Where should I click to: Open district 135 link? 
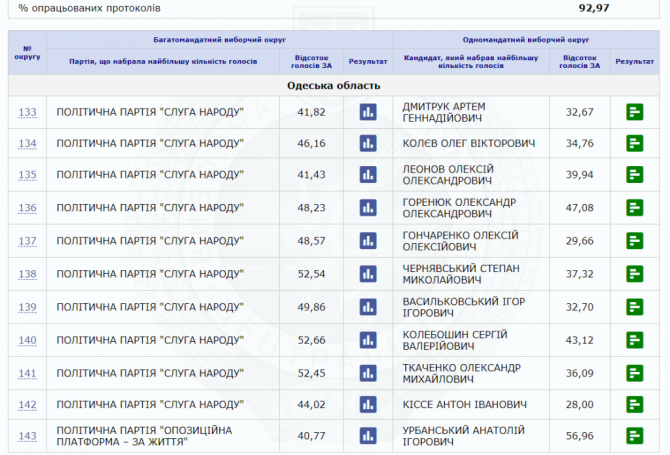(27, 175)
